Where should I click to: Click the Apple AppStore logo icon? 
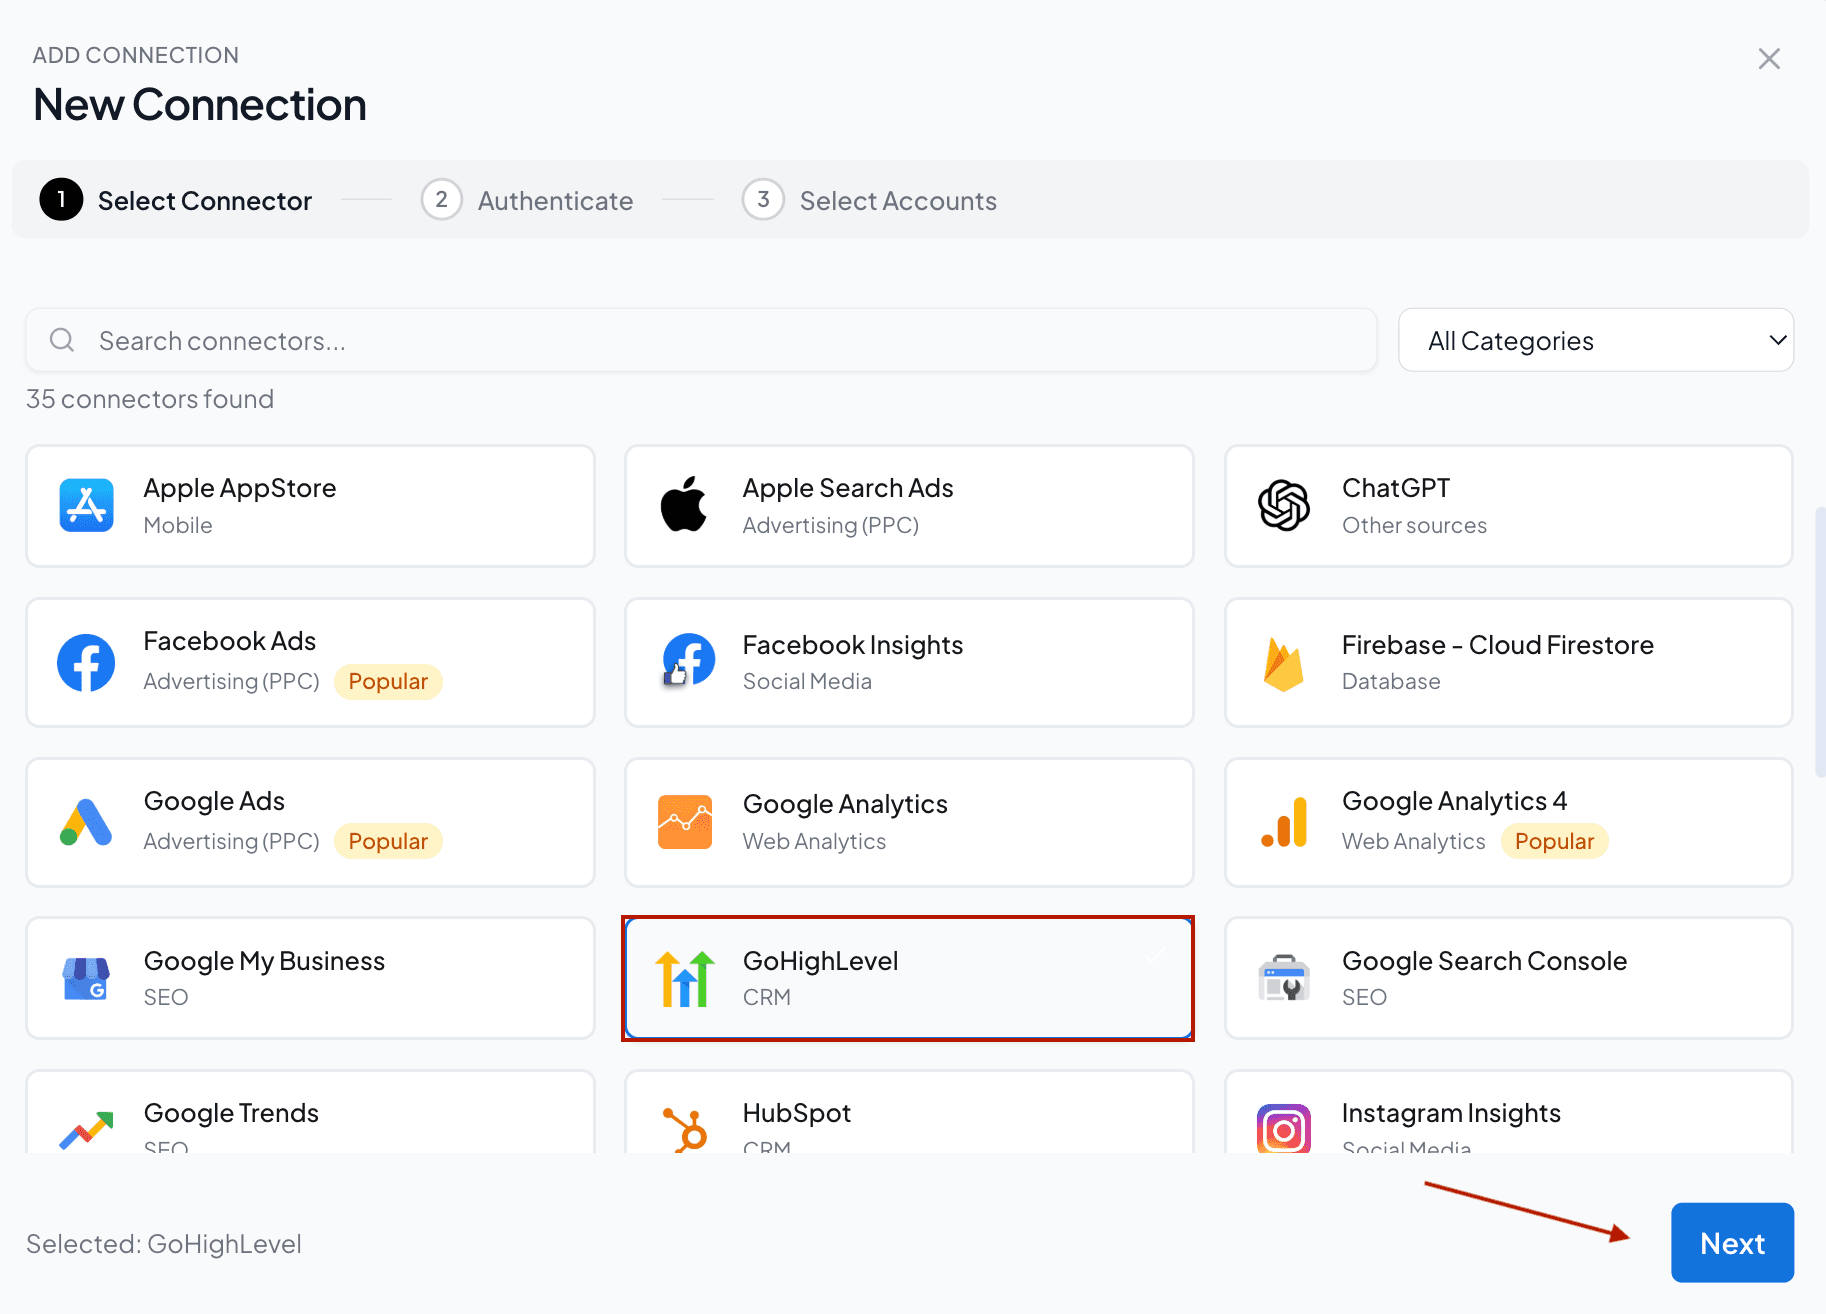pos(86,505)
